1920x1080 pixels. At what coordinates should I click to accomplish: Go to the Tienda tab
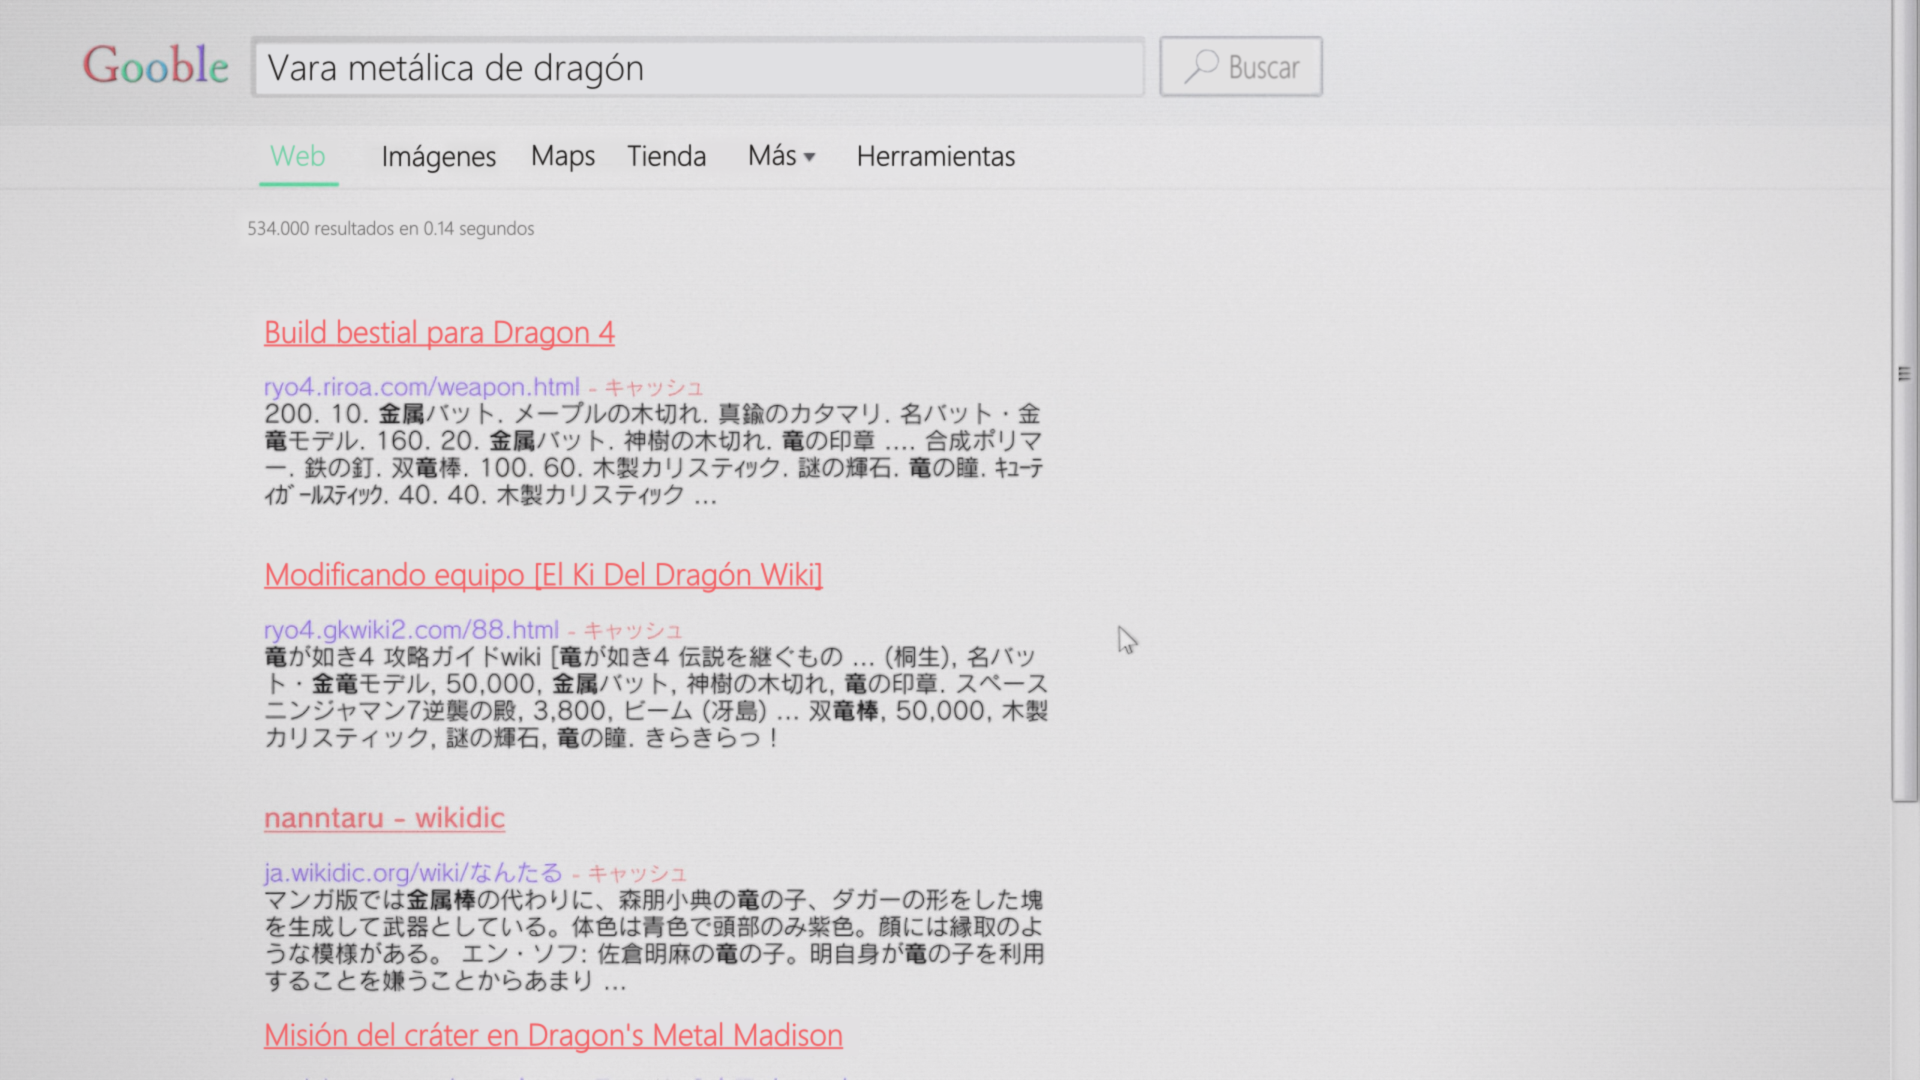666,157
